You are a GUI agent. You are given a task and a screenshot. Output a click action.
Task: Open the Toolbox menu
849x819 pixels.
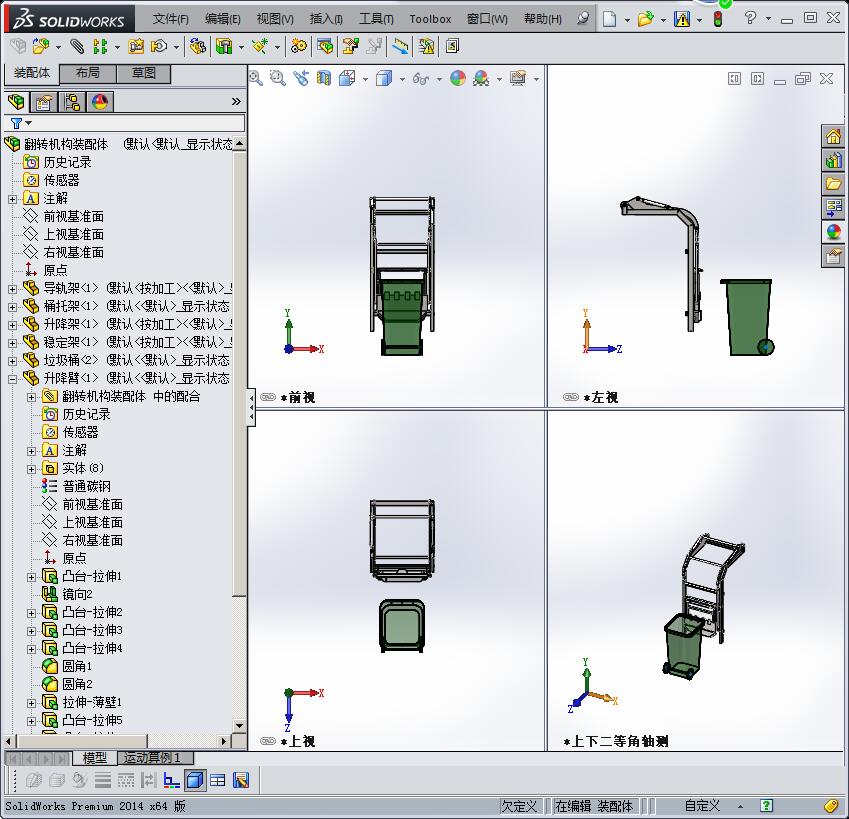(430, 19)
